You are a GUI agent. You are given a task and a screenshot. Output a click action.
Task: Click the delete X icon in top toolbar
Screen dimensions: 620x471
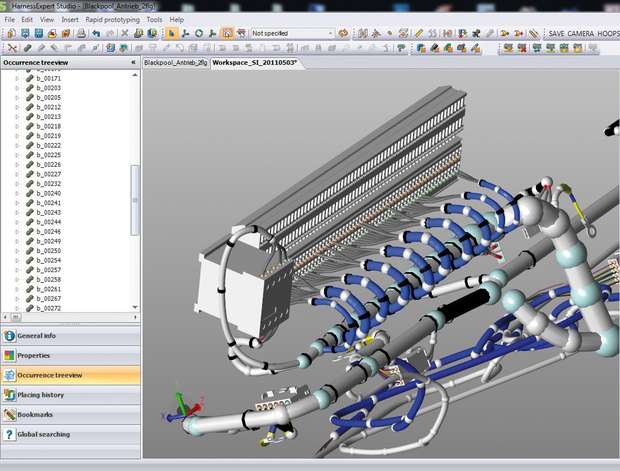pyautogui.click(x=125, y=33)
